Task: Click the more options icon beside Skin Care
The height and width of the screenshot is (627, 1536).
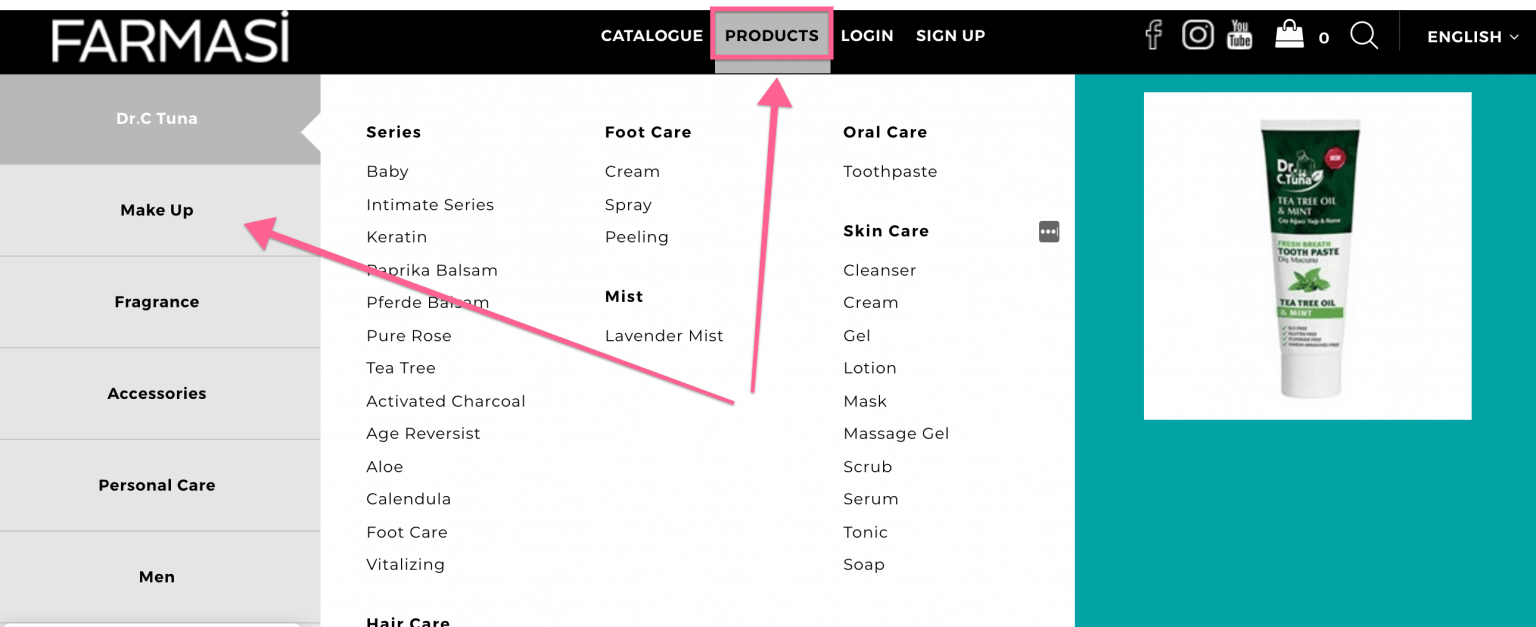Action: [1049, 231]
